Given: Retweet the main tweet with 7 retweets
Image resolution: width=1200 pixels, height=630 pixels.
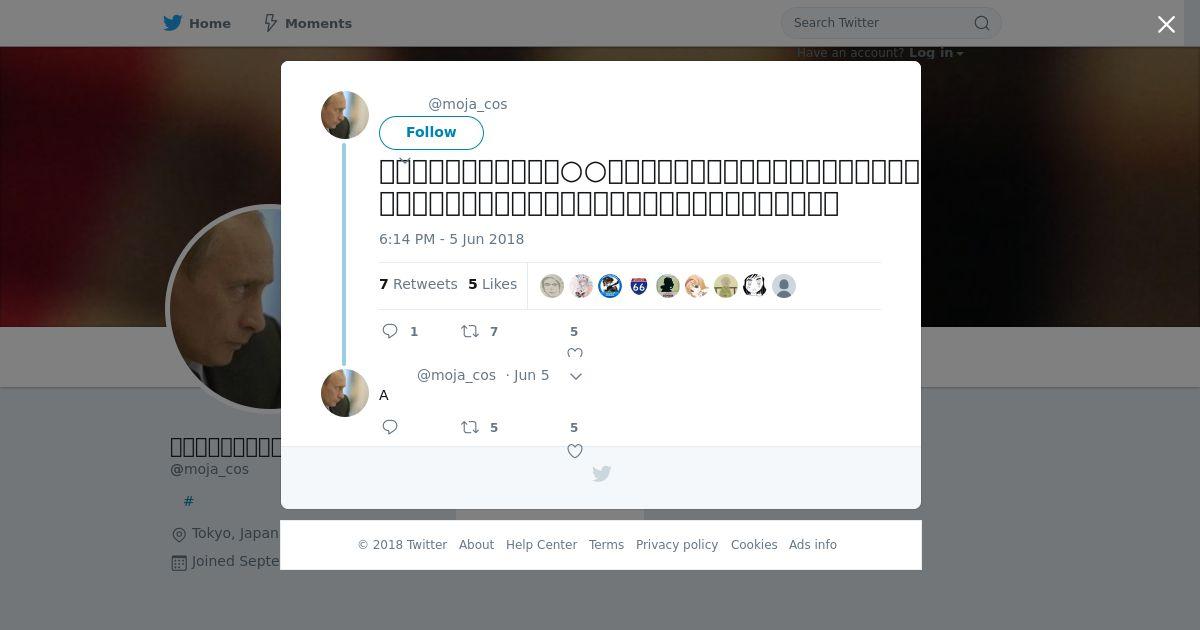Looking at the screenshot, I should [470, 331].
